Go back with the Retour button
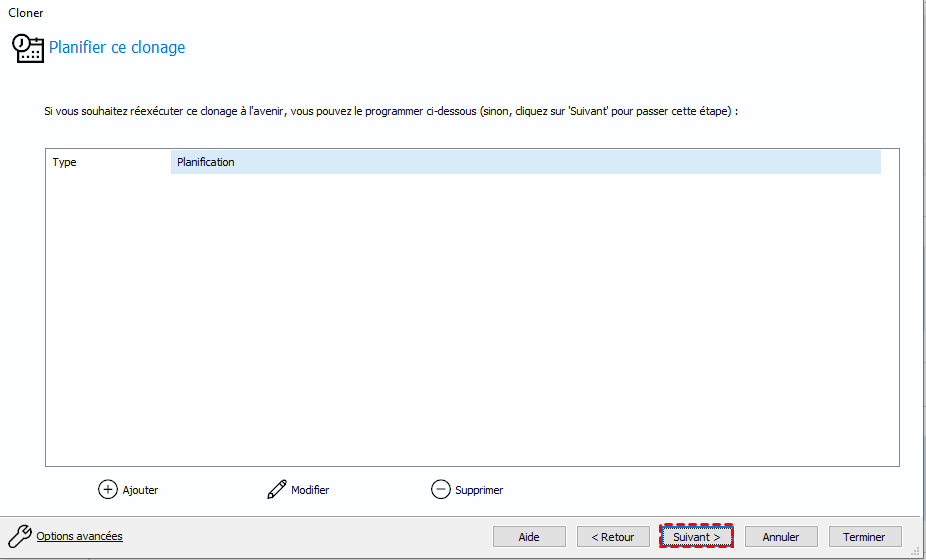The image size is (926, 560). point(613,537)
